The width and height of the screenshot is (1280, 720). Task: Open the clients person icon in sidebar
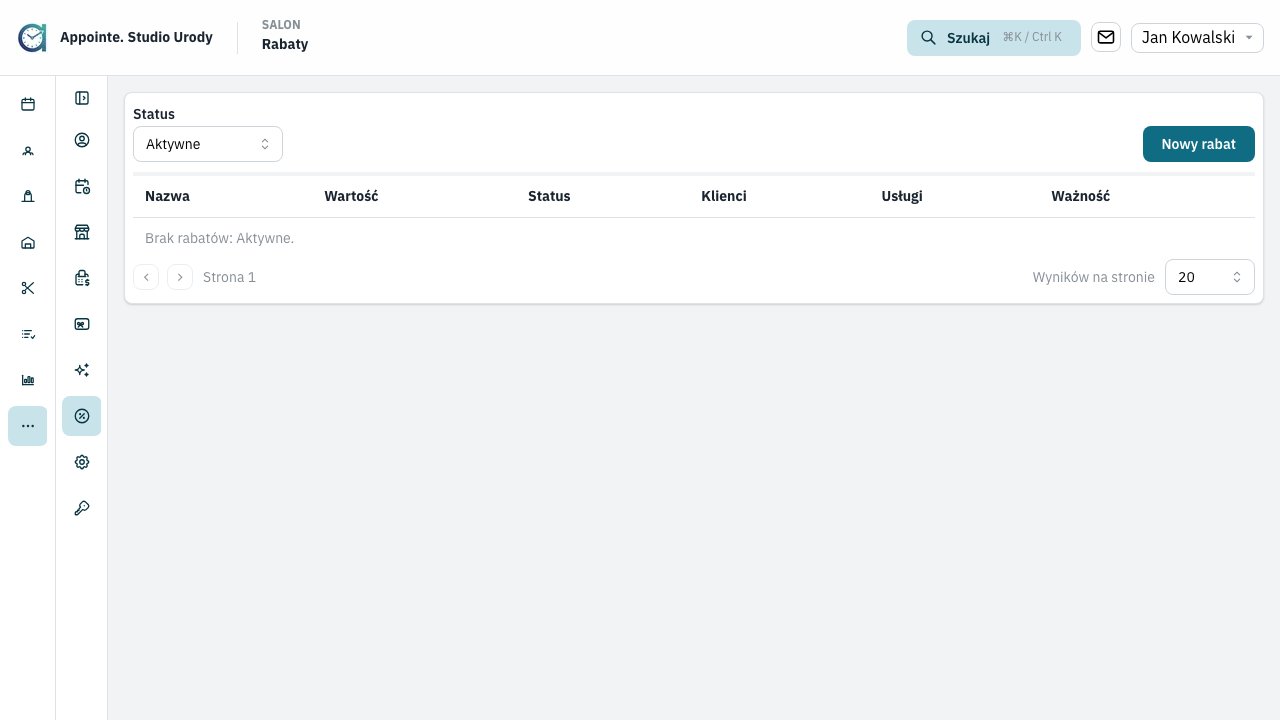(x=28, y=150)
